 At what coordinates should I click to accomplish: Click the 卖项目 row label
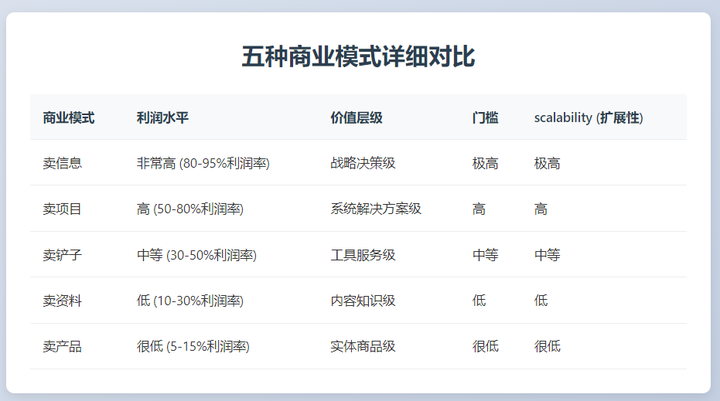pyautogui.click(x=62, y=209)
